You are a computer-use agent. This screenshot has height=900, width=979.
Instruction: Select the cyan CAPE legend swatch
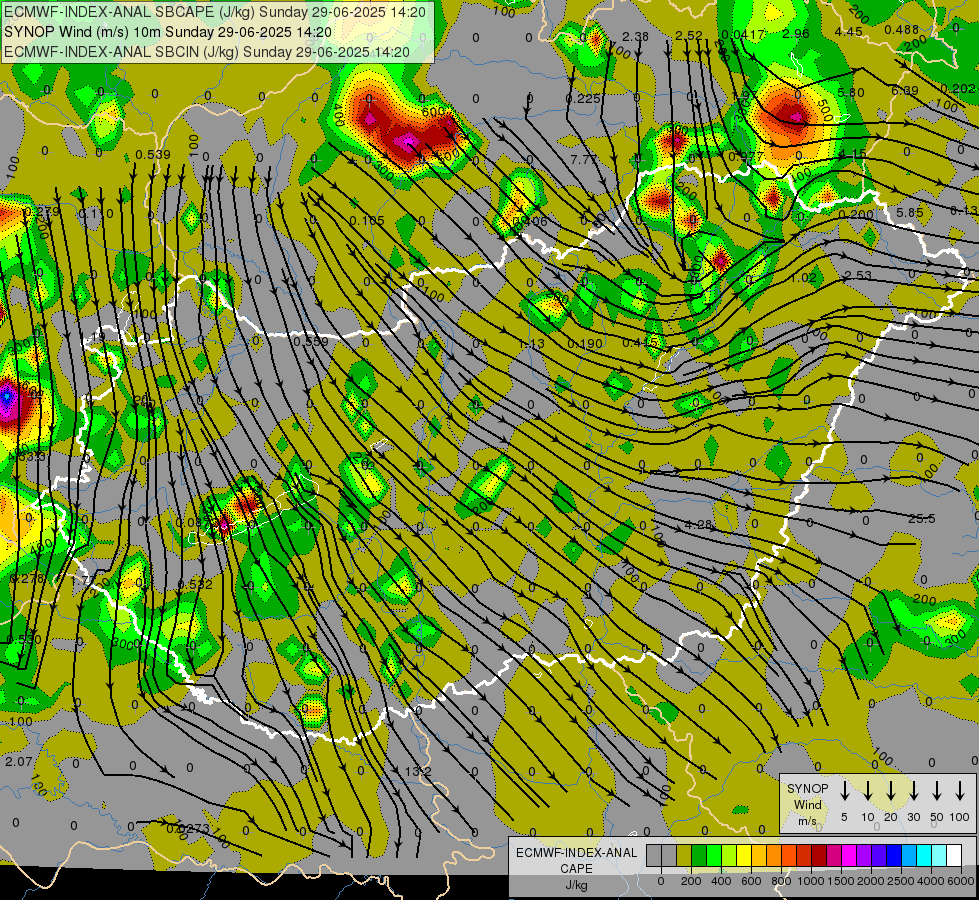point(923,856)
